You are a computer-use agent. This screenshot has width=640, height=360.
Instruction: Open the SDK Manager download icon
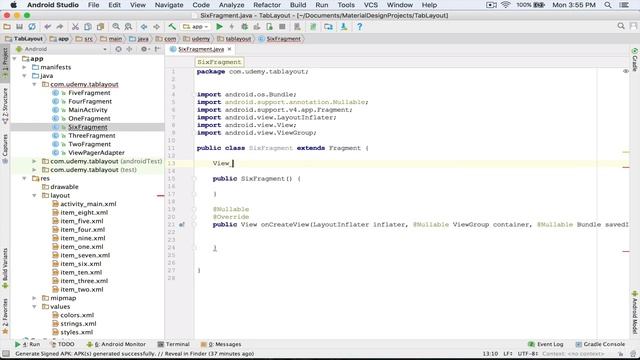[x=344, y=27]
